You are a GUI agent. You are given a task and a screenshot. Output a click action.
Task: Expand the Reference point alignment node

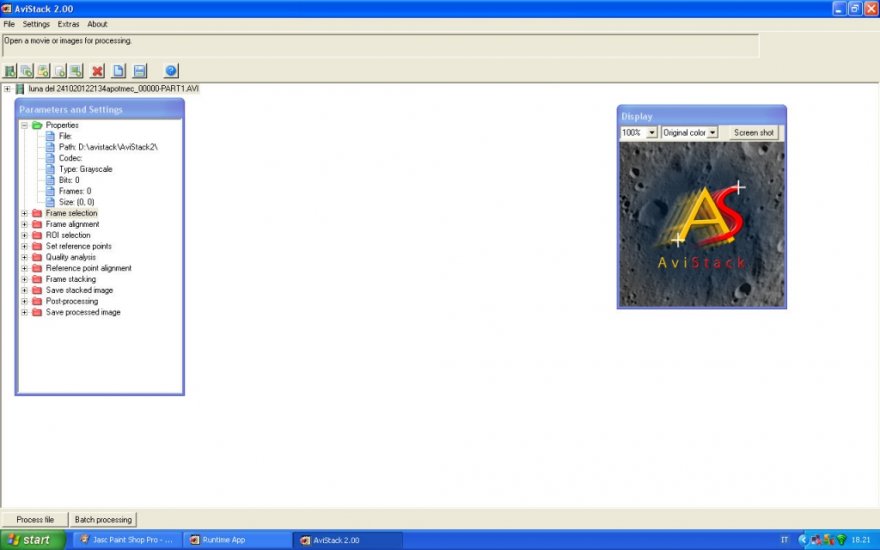25,268
